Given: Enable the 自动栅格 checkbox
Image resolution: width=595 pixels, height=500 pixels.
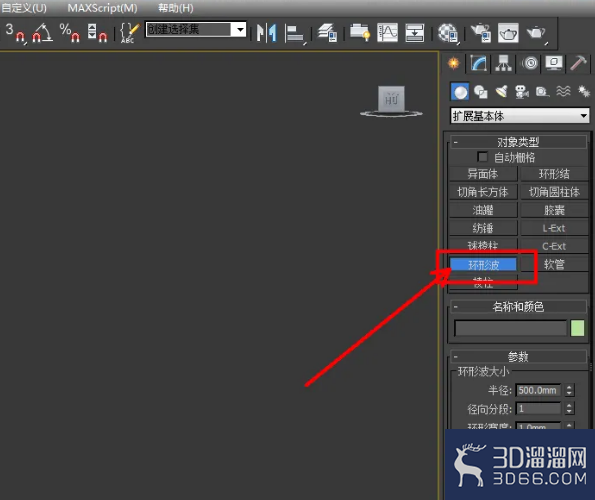Looking at the screenshot, I should click(482, 157).
